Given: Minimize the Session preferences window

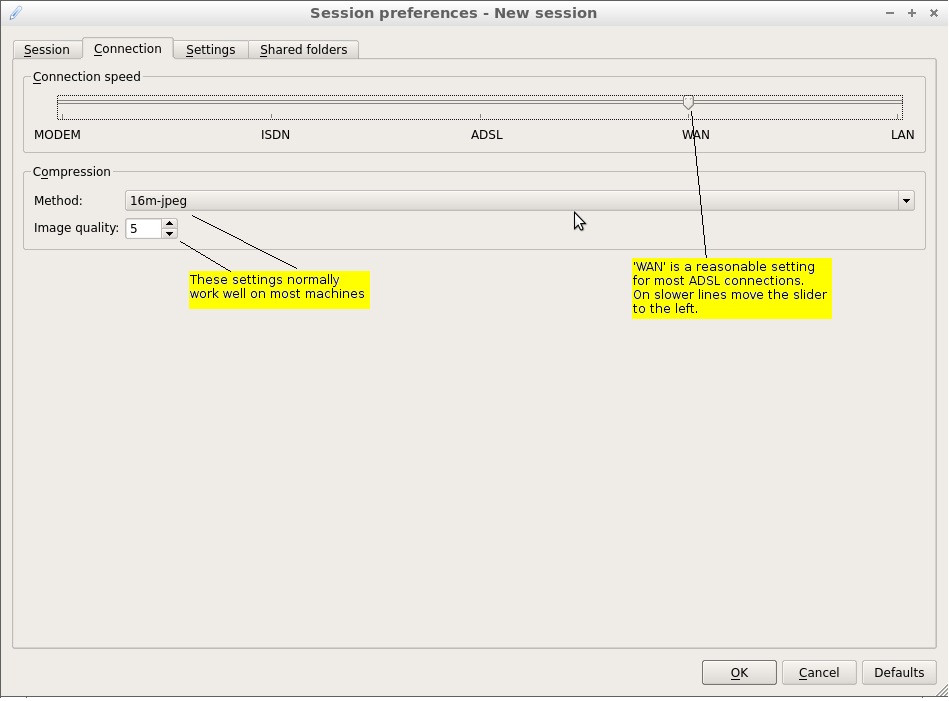Looking at the screenshot, I should tap(890, 13).
